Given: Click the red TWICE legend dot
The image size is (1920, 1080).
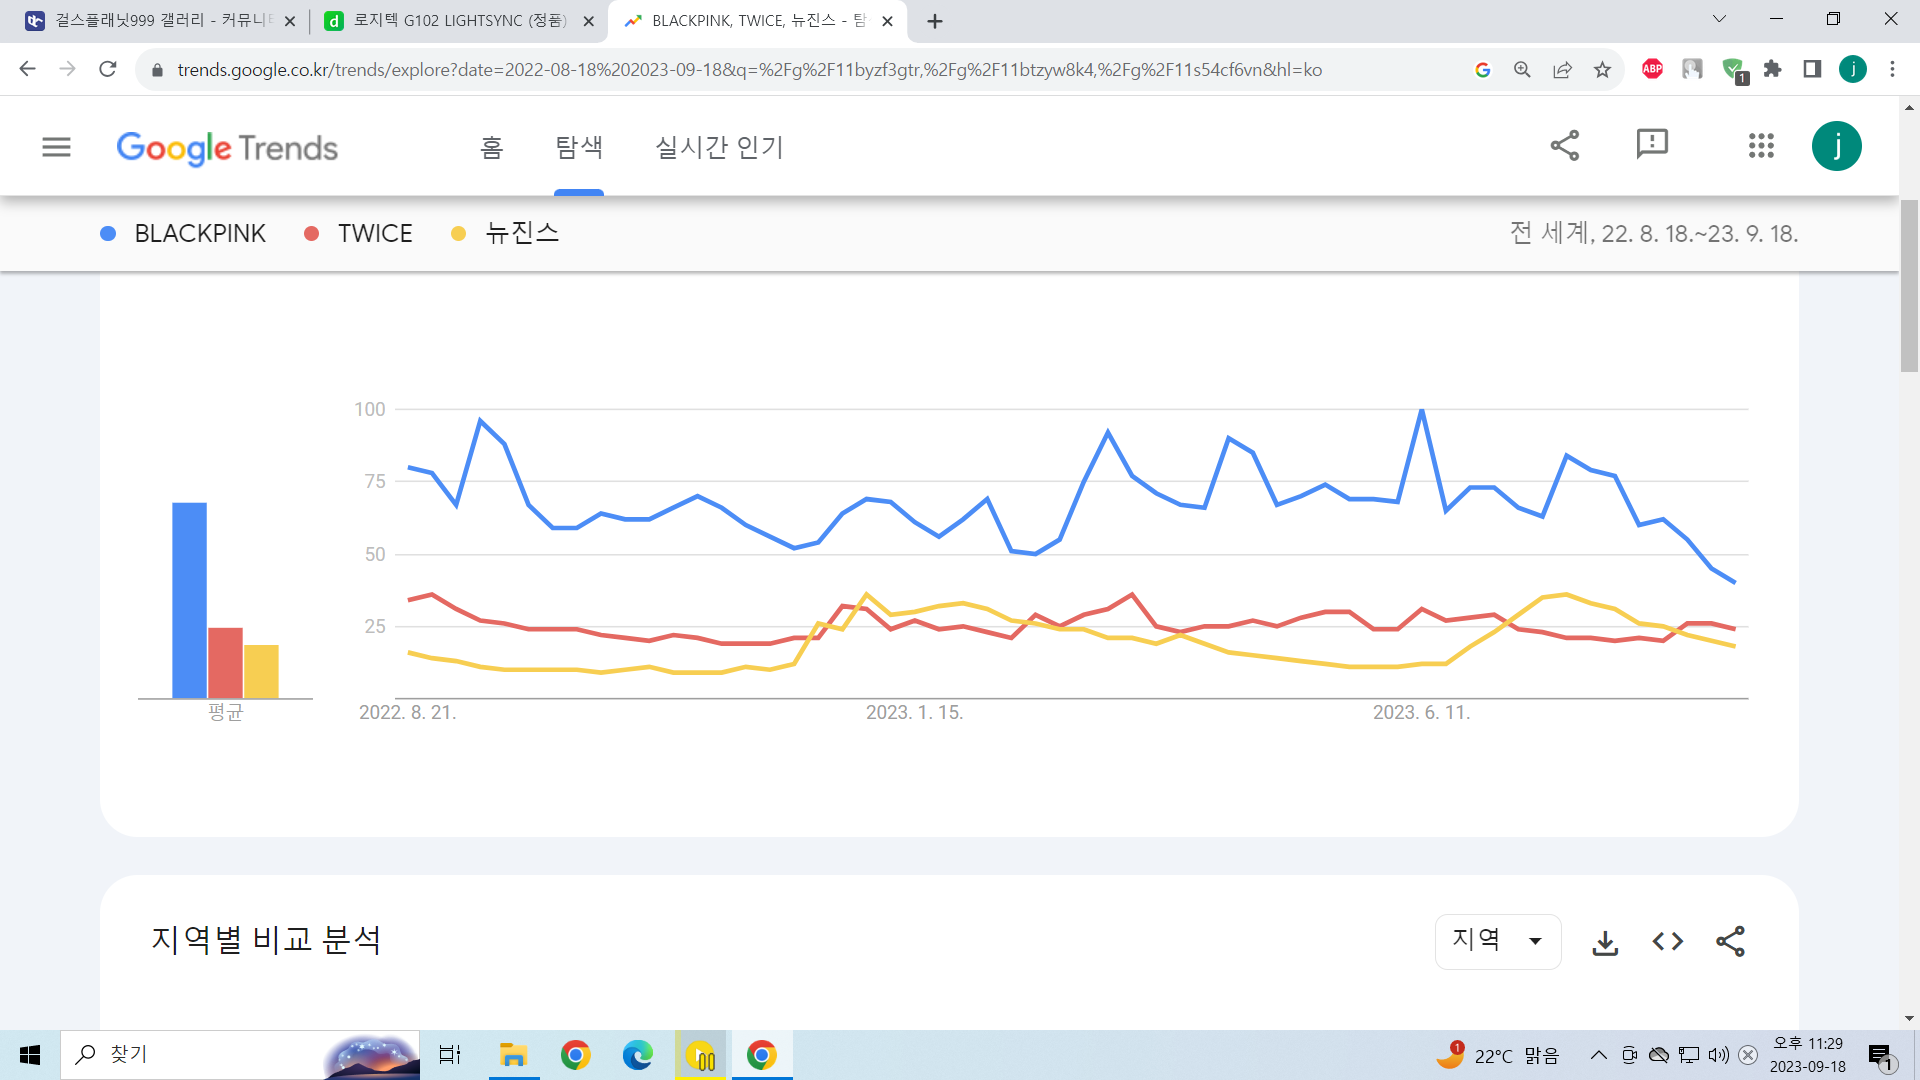Looking at the screenshot, I should point(312,233).
